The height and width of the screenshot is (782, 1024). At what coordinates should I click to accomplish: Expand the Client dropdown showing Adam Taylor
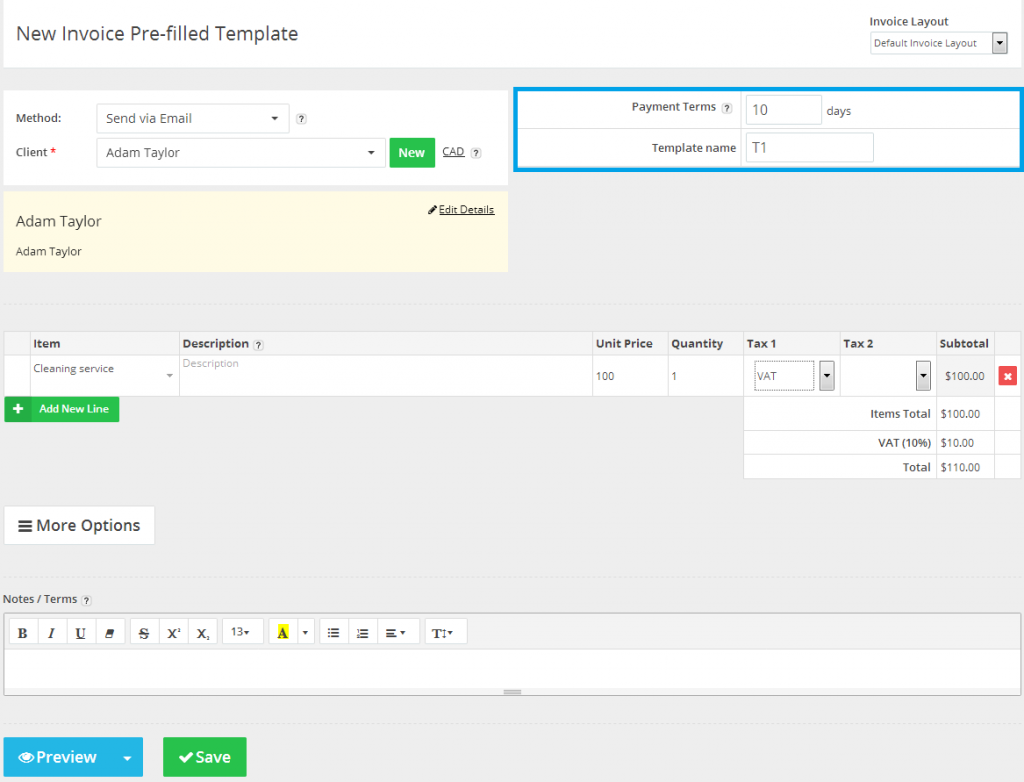(x=240, y=153)
